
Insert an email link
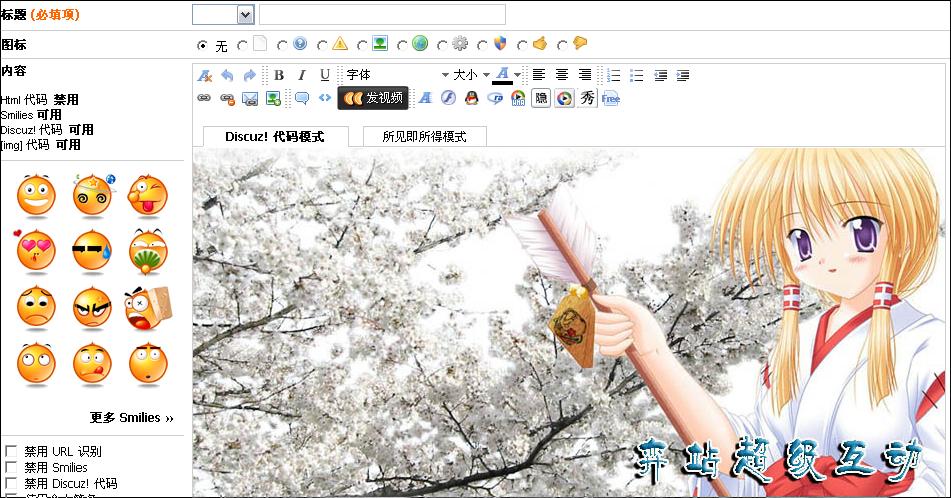250,98
